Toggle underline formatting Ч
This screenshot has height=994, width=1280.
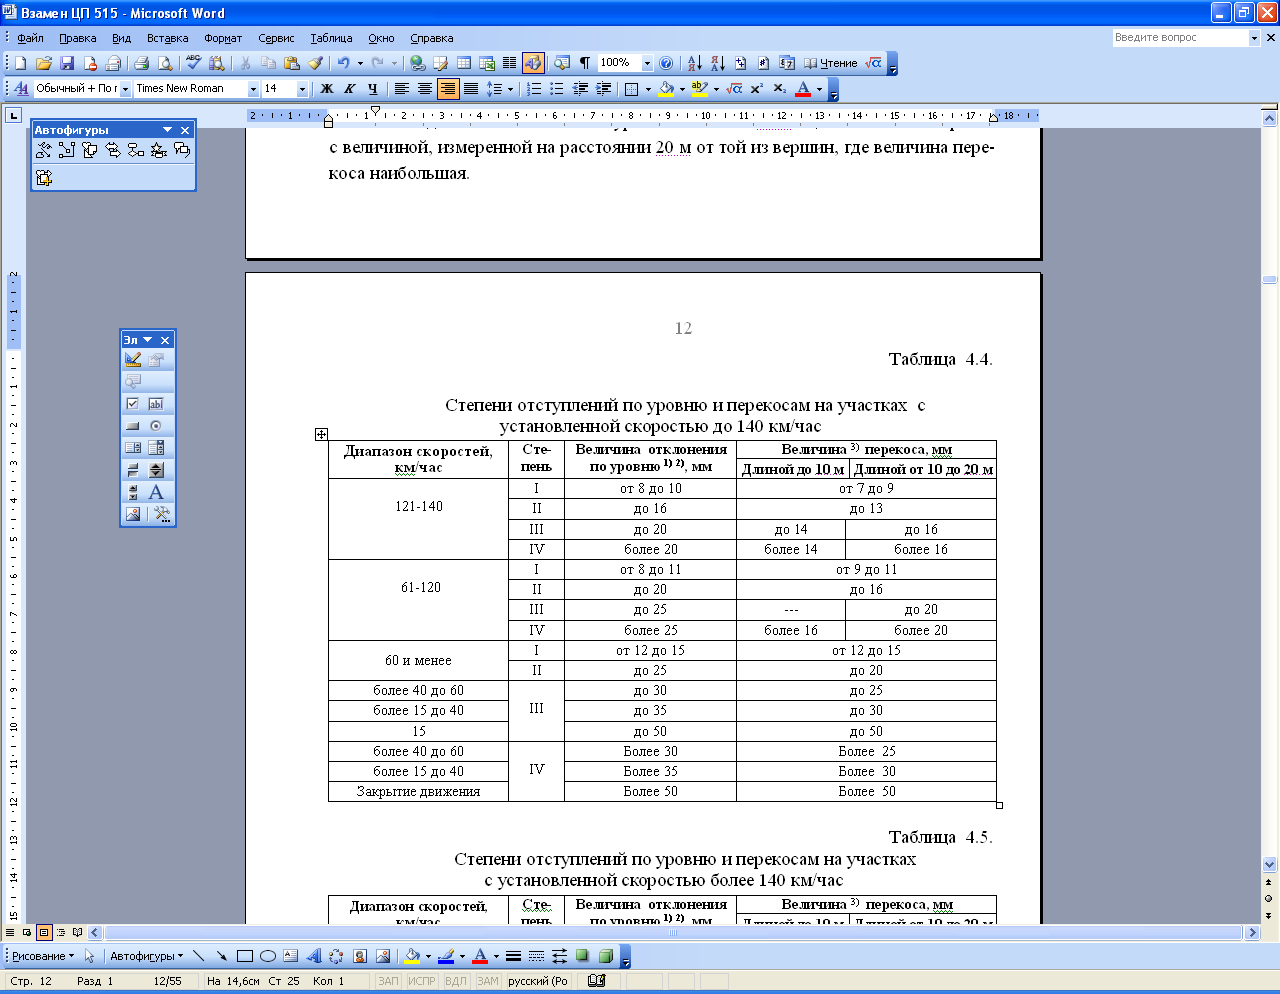[373, 89]
